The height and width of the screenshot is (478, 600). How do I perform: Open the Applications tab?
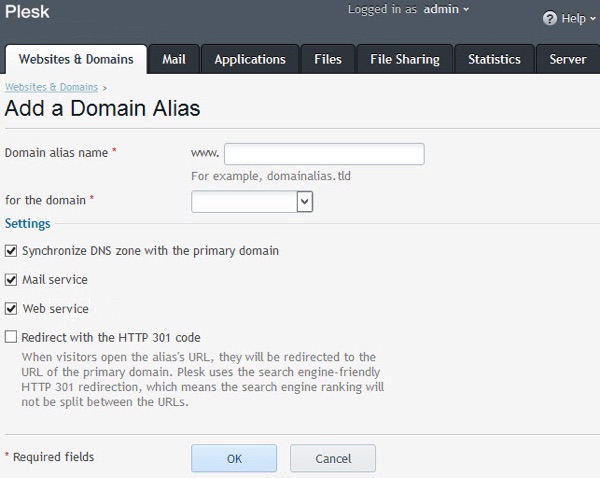point(250,59)
